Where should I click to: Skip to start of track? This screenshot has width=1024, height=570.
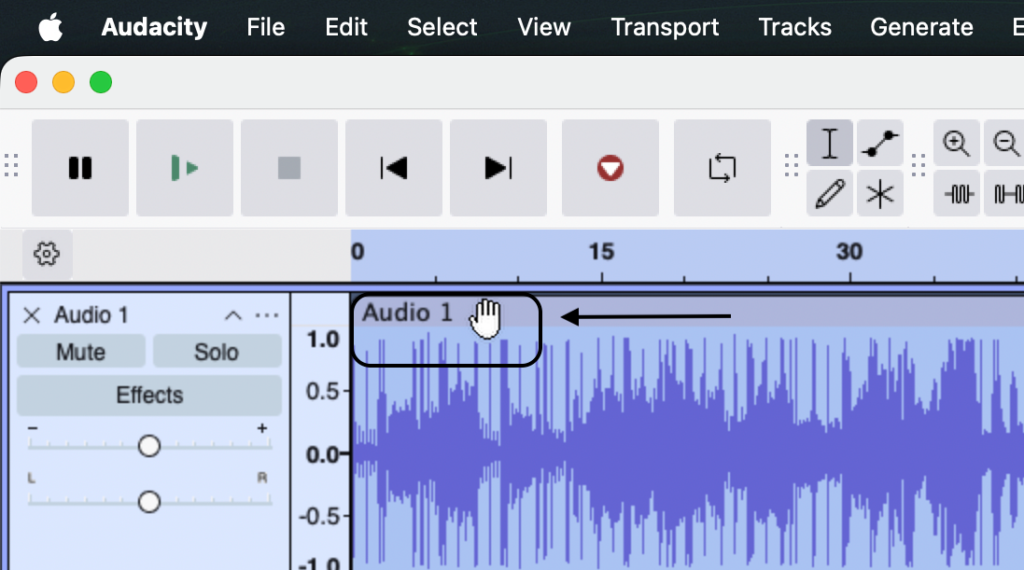pyautogui.click(x=394, y=168)
